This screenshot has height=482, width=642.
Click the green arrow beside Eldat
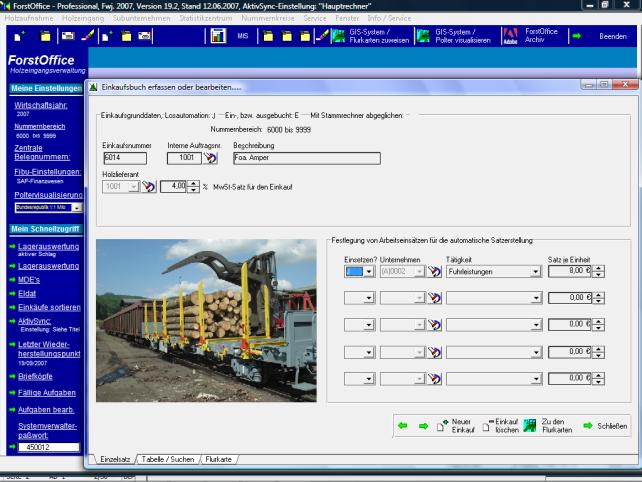click(x=12, y=294)
